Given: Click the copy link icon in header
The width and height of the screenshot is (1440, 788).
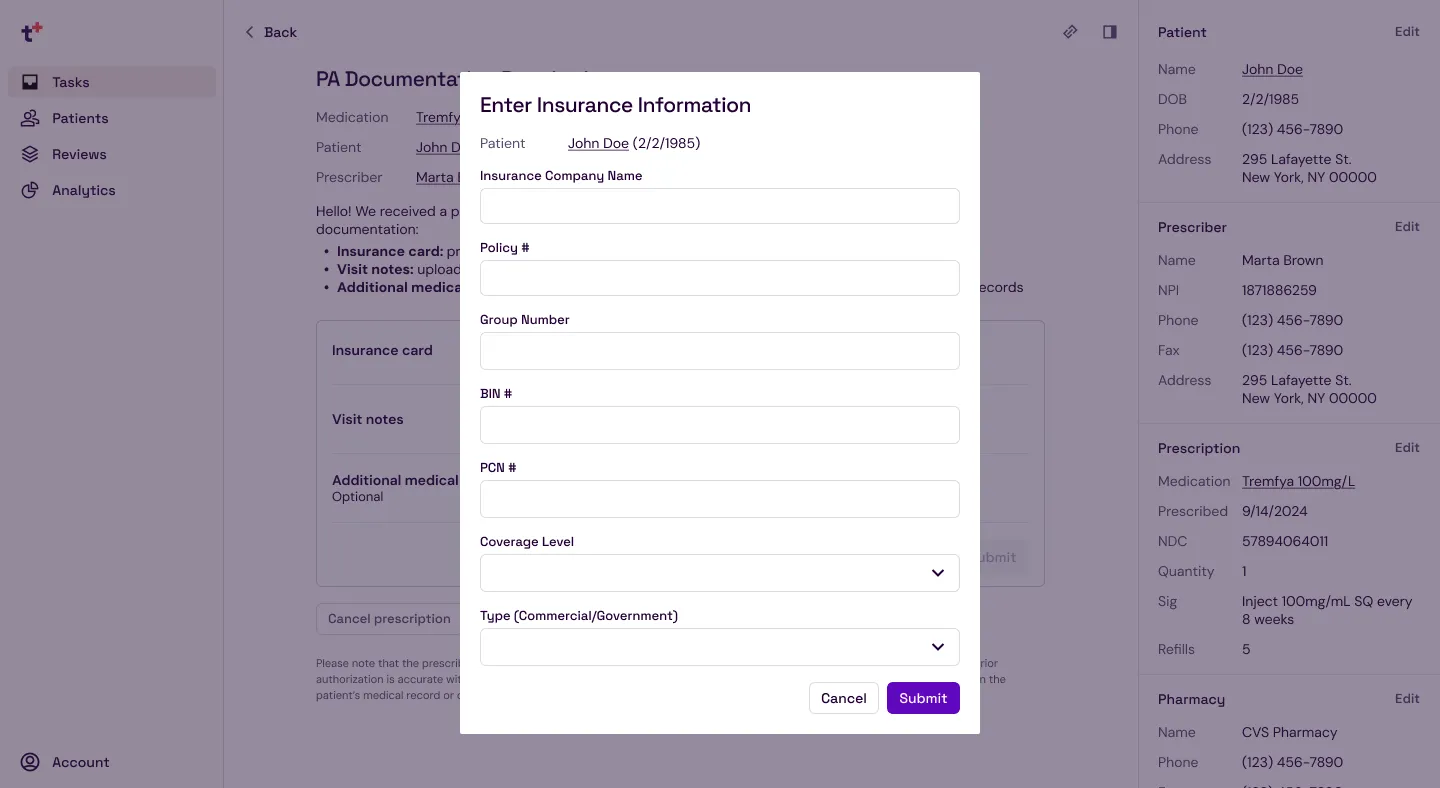Looking at the screenshot, I should [1070, 32].
